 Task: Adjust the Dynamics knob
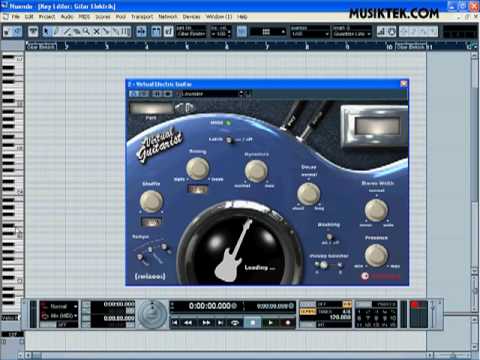256,171
